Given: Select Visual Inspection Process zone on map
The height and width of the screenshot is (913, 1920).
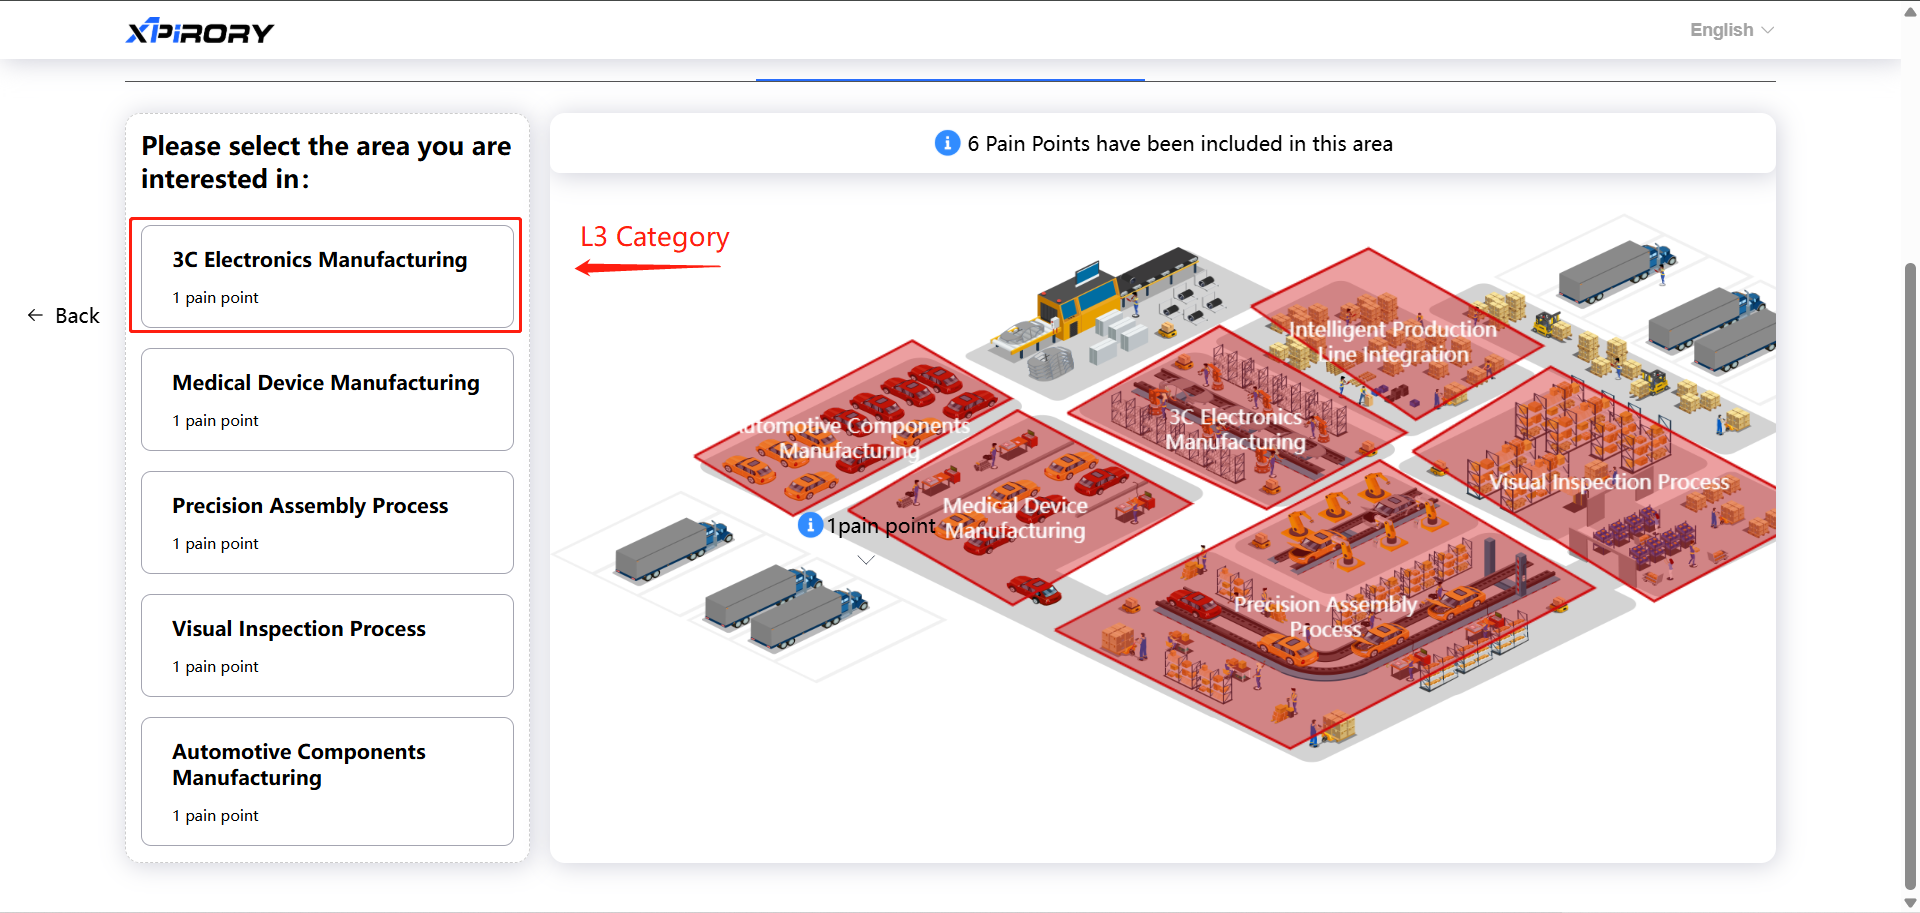Looking at the screenshot, I should tap(1608, 482).
